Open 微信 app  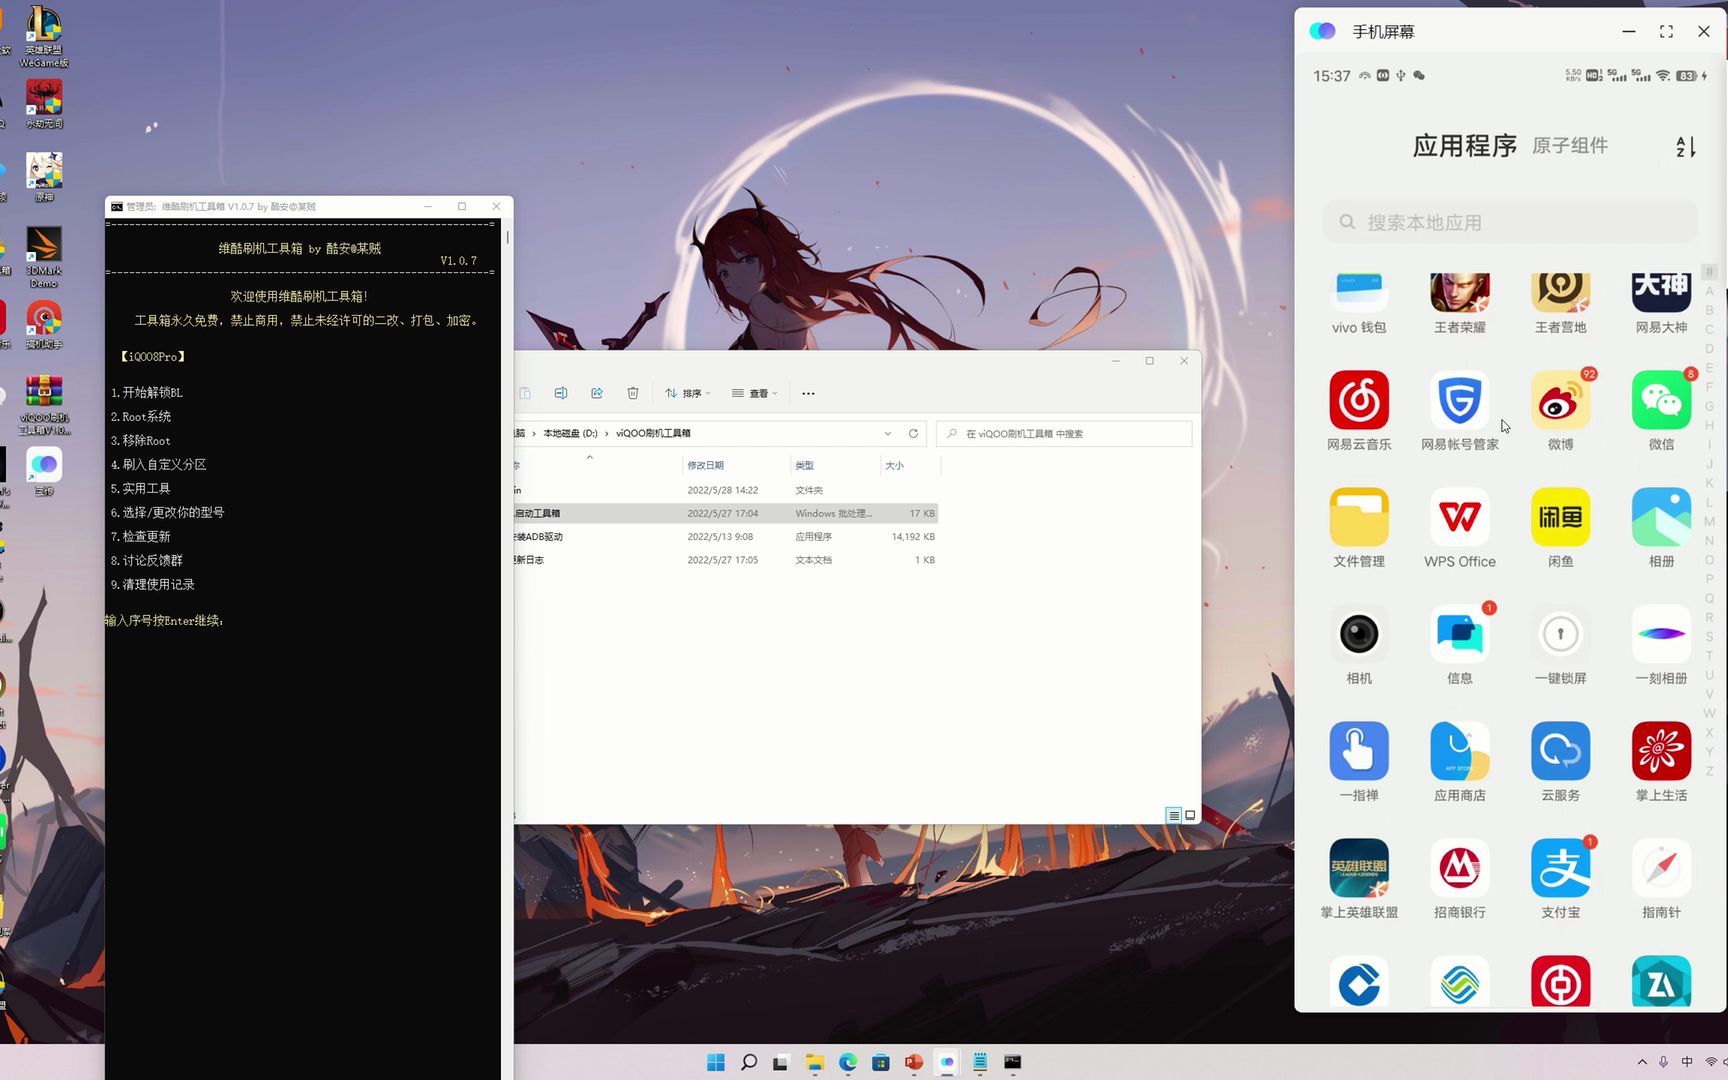1661,400
